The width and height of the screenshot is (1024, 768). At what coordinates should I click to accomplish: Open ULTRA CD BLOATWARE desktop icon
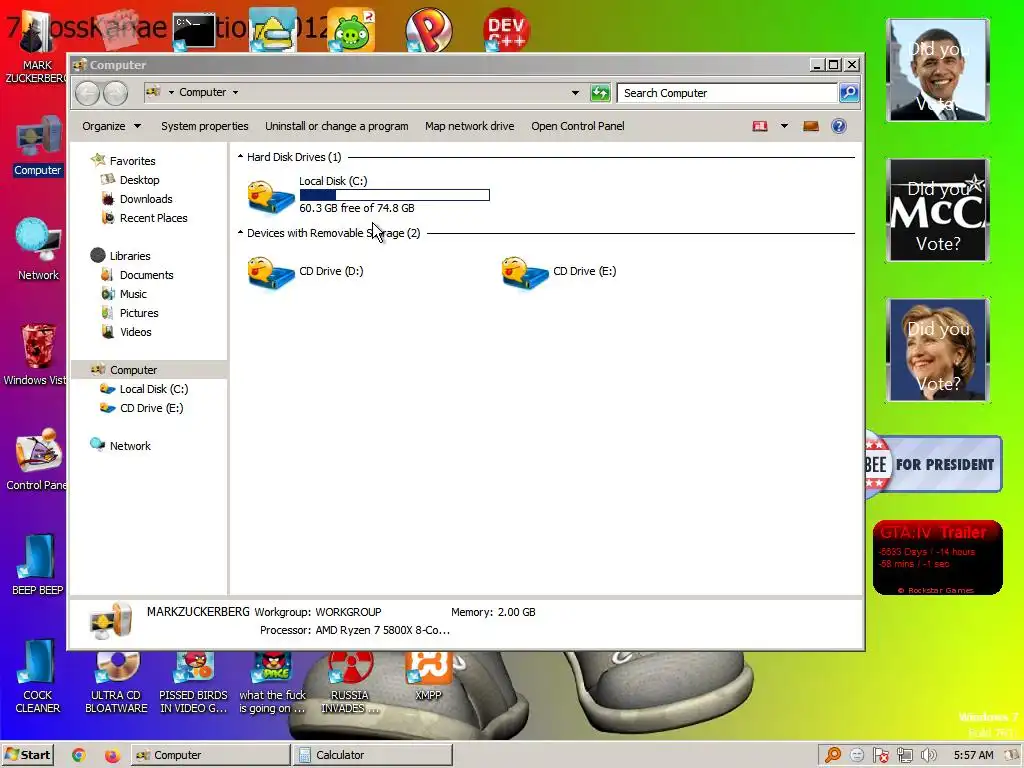[x=116, y=682]
